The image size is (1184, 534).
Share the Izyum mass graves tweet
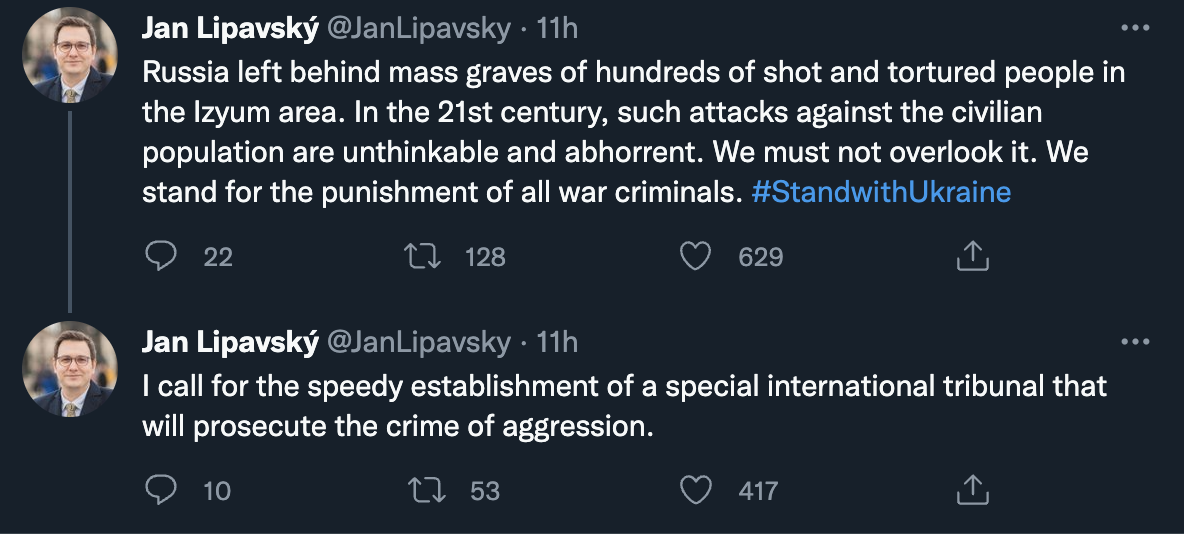tap(972, 257)
